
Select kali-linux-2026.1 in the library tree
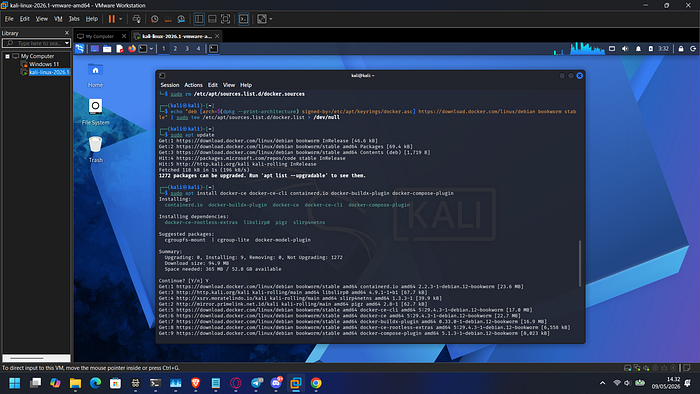[x=50, y=72]
